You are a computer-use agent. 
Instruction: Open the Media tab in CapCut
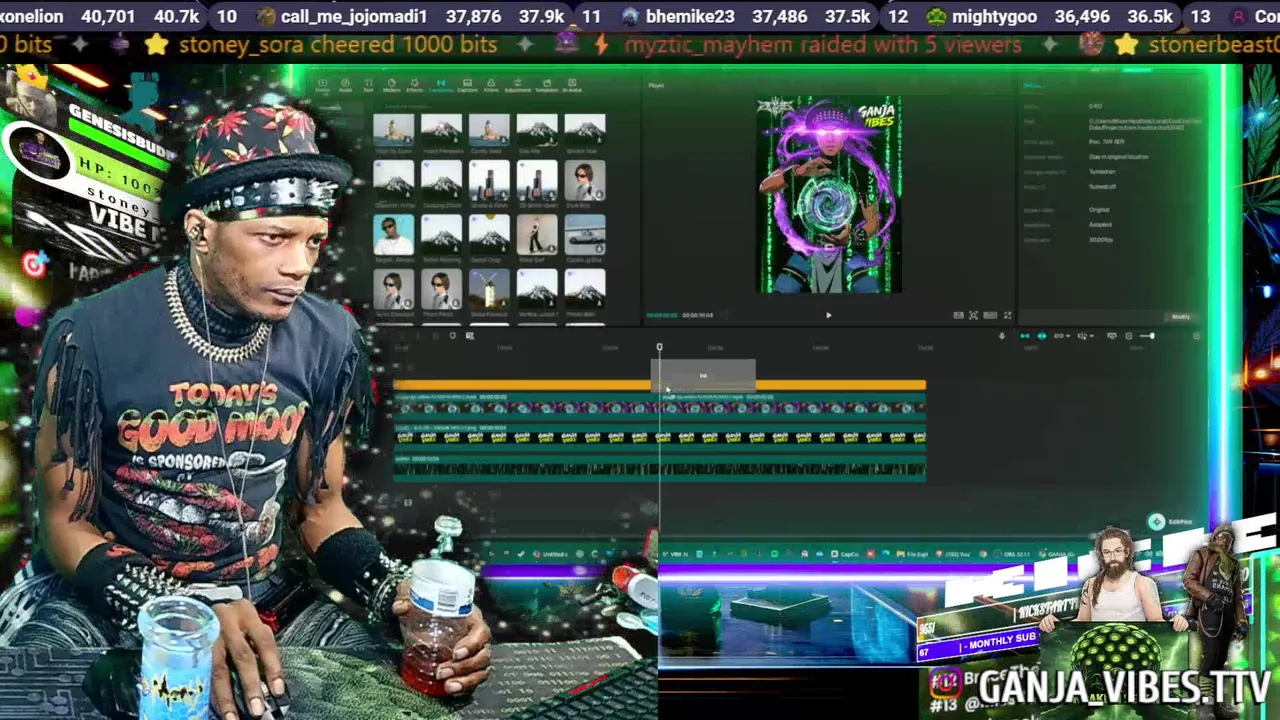[322, 85]
